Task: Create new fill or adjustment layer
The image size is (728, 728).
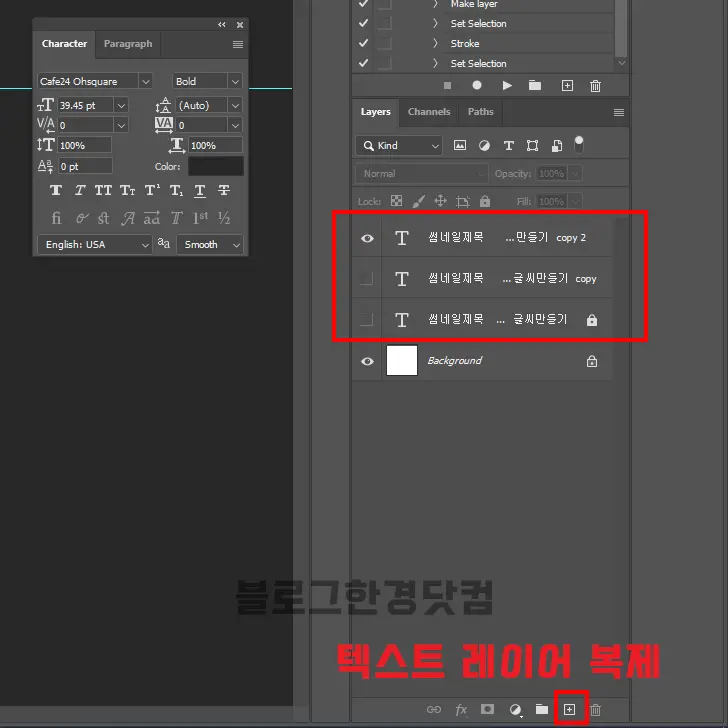Action: (x=515, y=710)
